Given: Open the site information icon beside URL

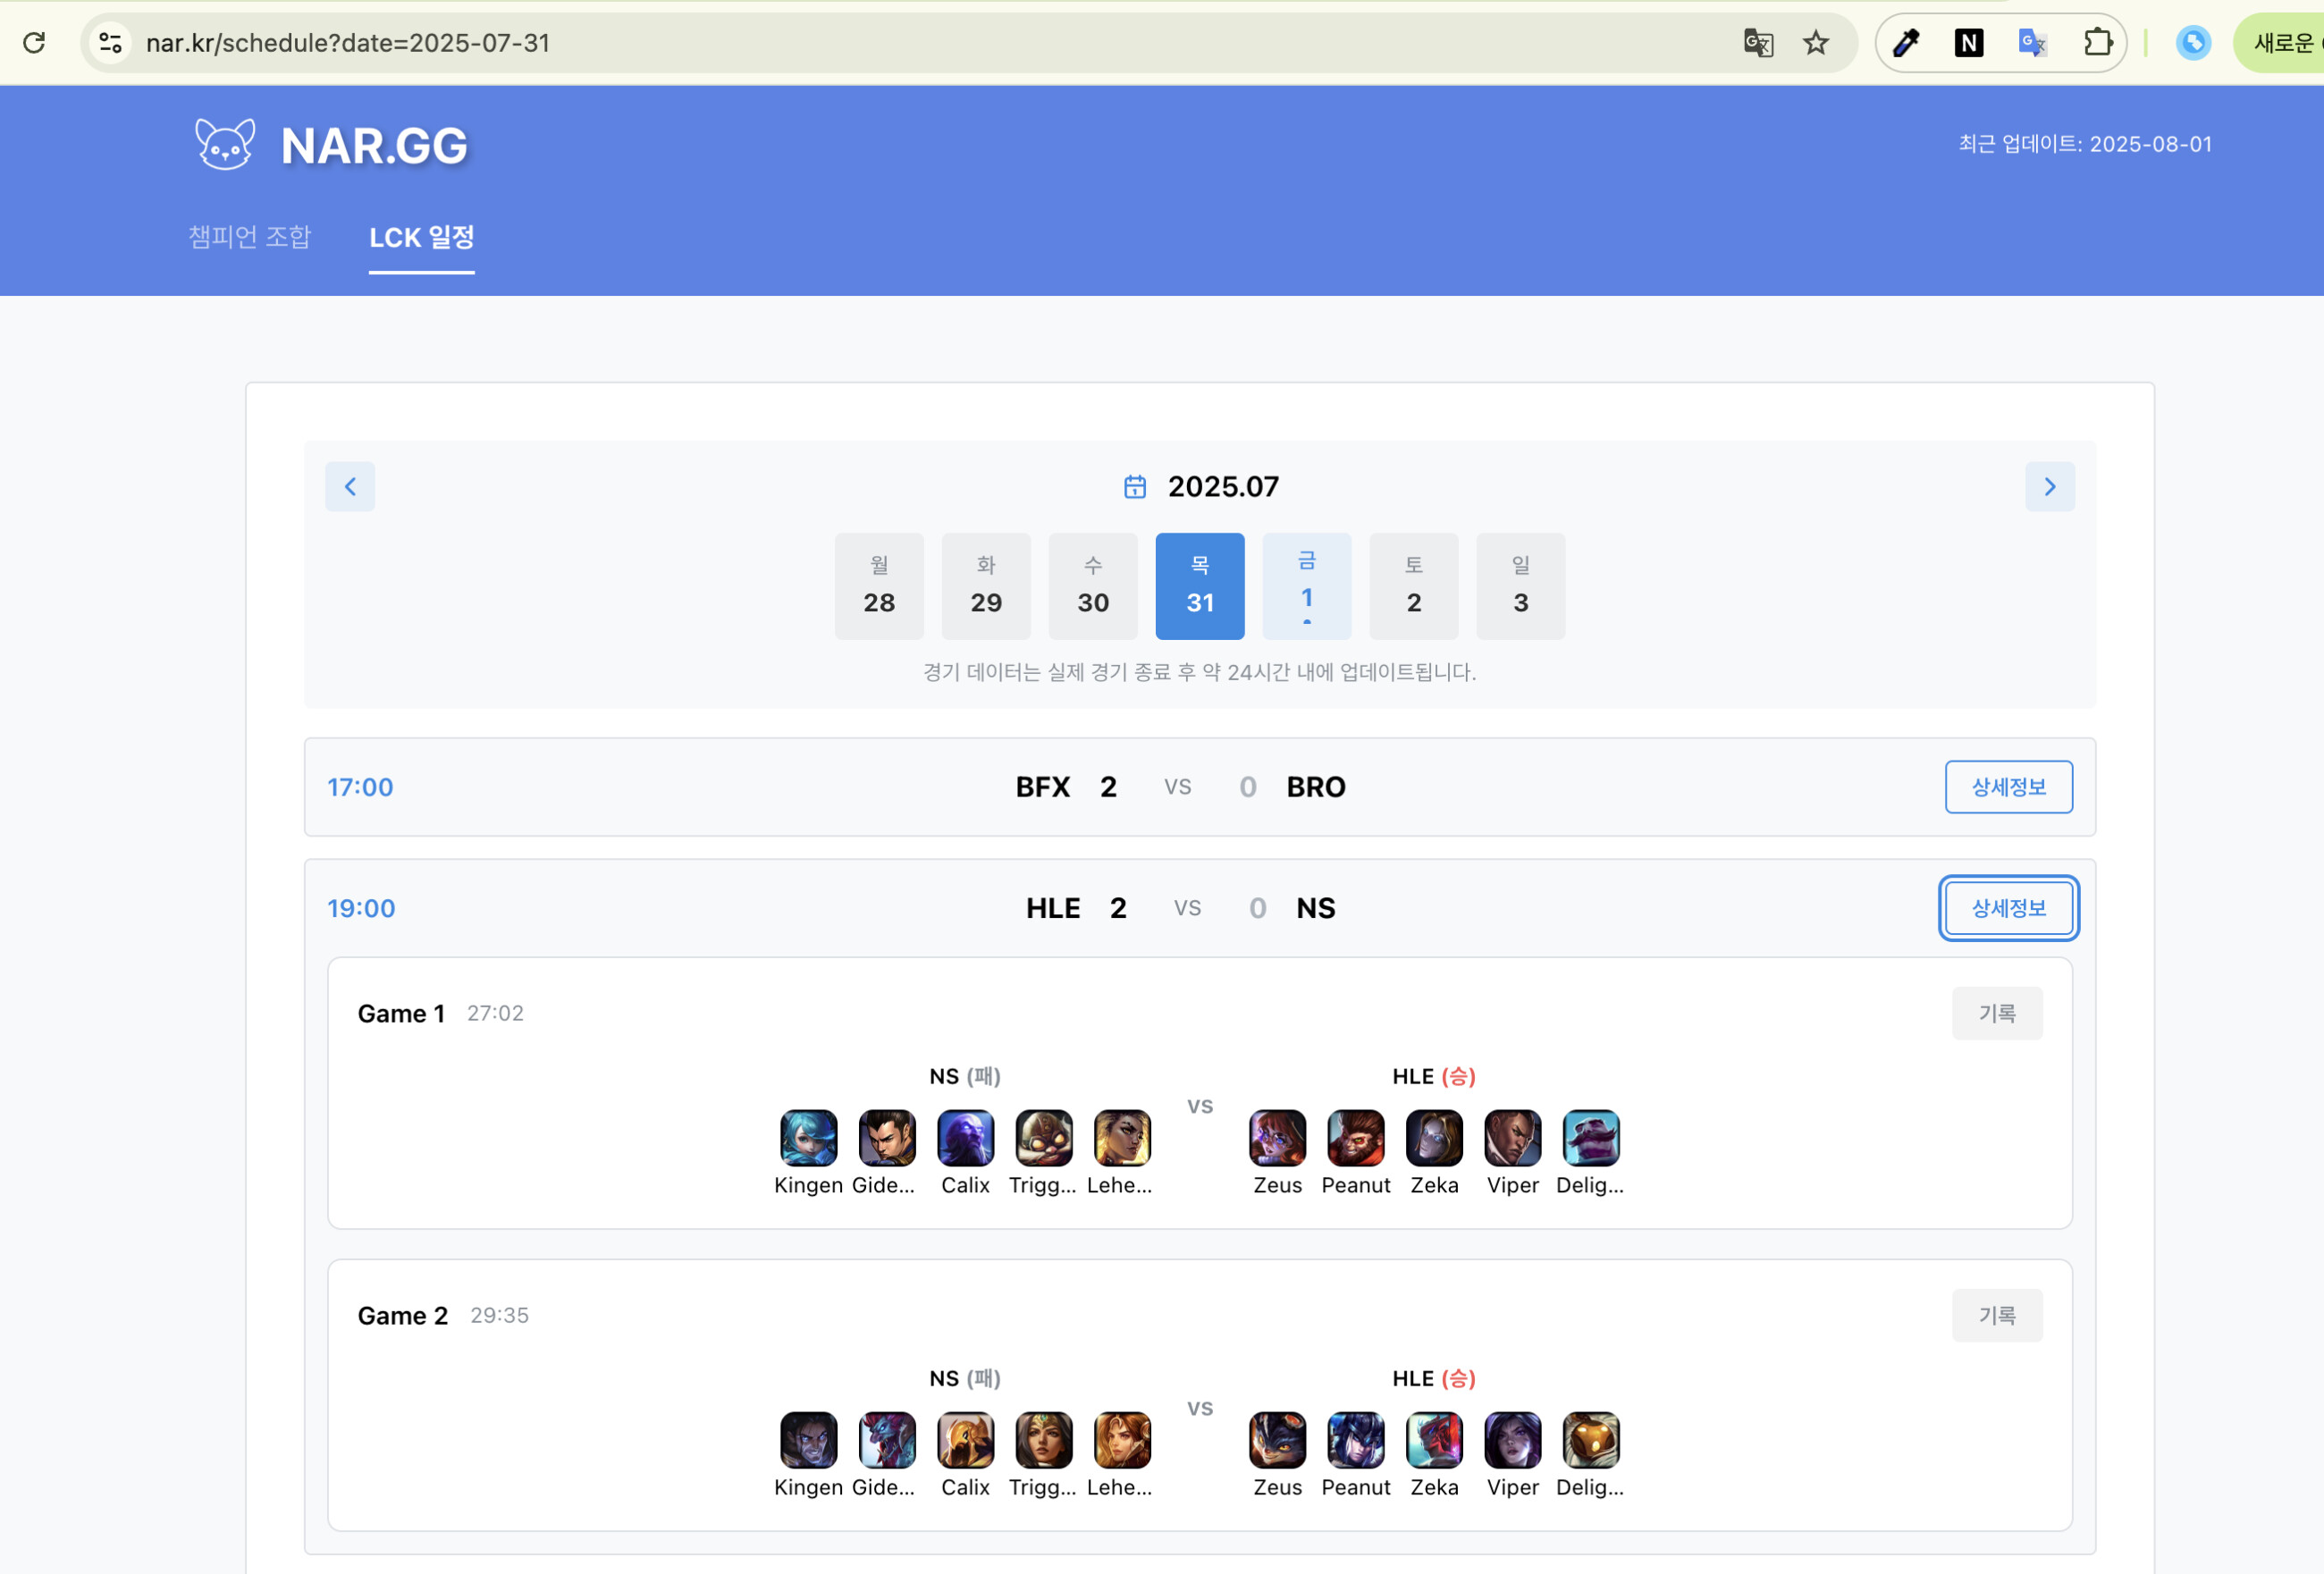Looking at the screenshot, I should (110, 43).
